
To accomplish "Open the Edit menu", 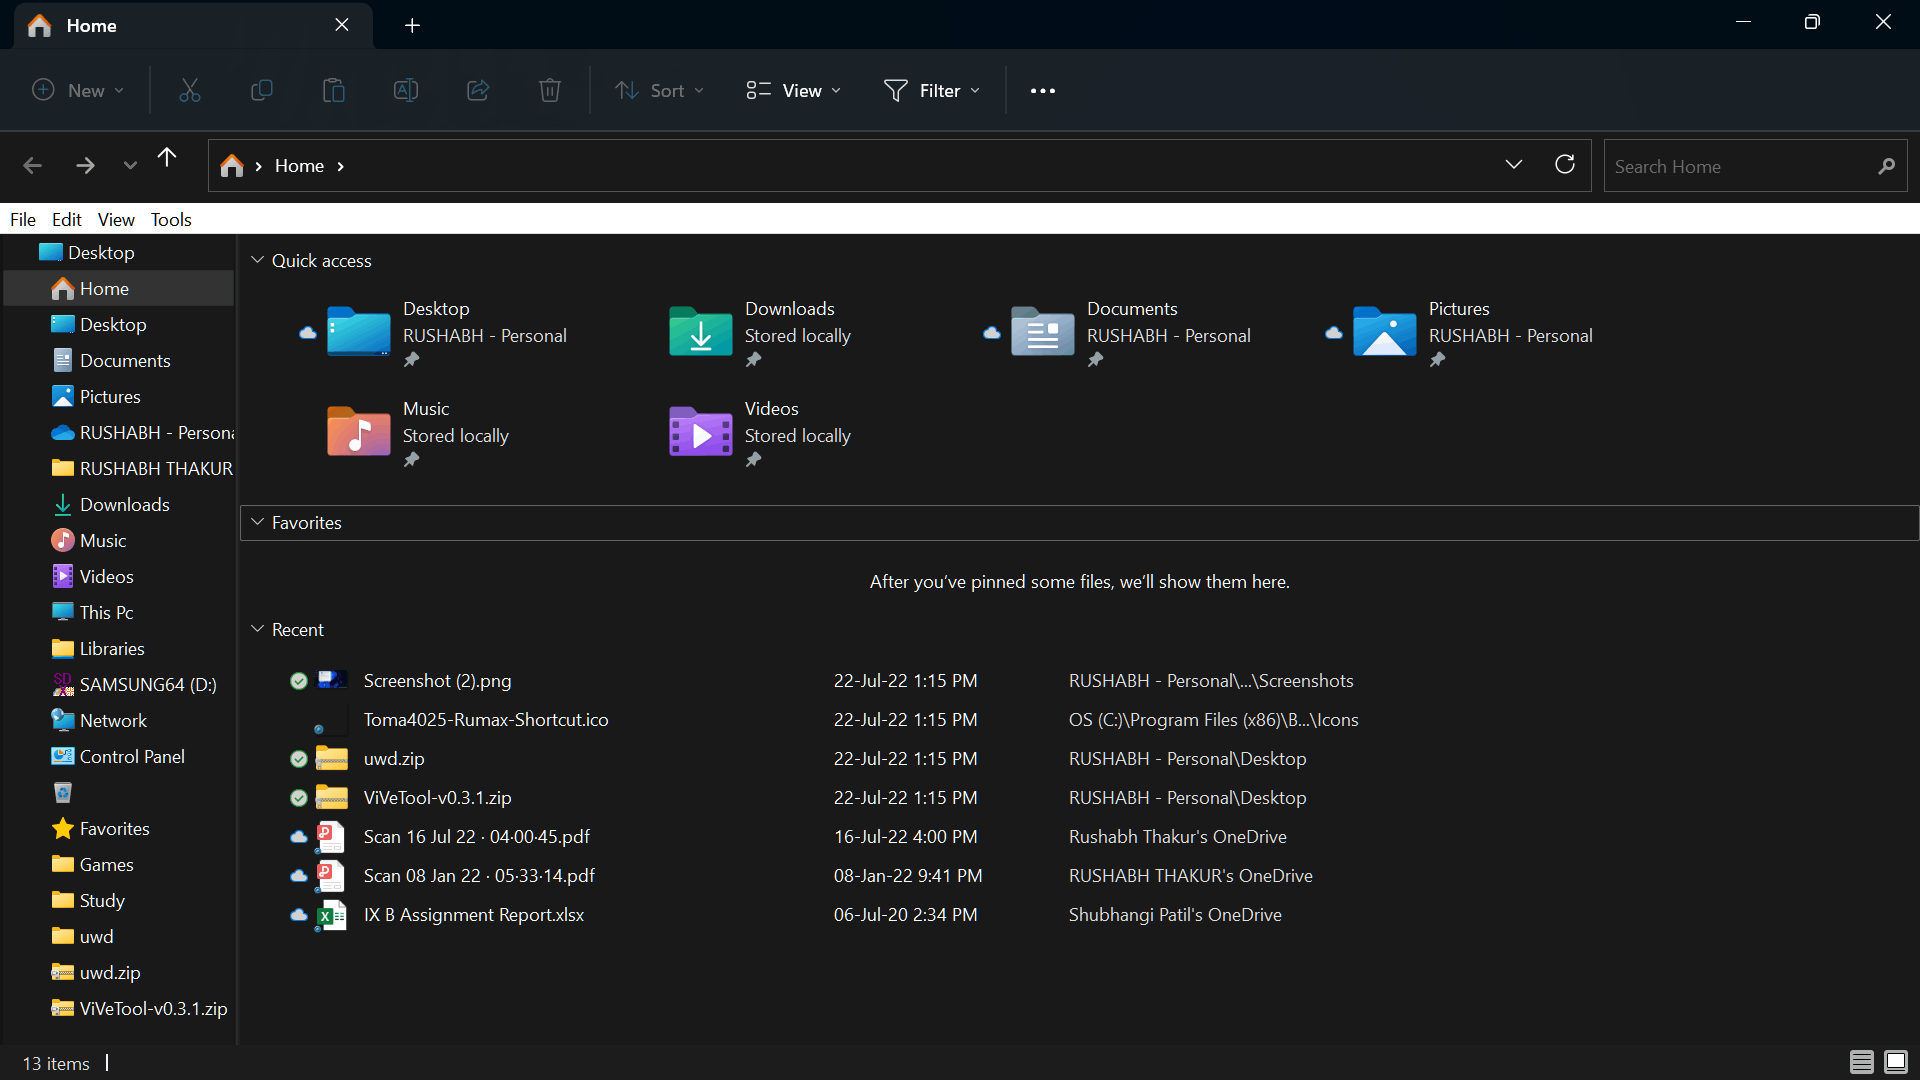I will click(x=67, y=219).
